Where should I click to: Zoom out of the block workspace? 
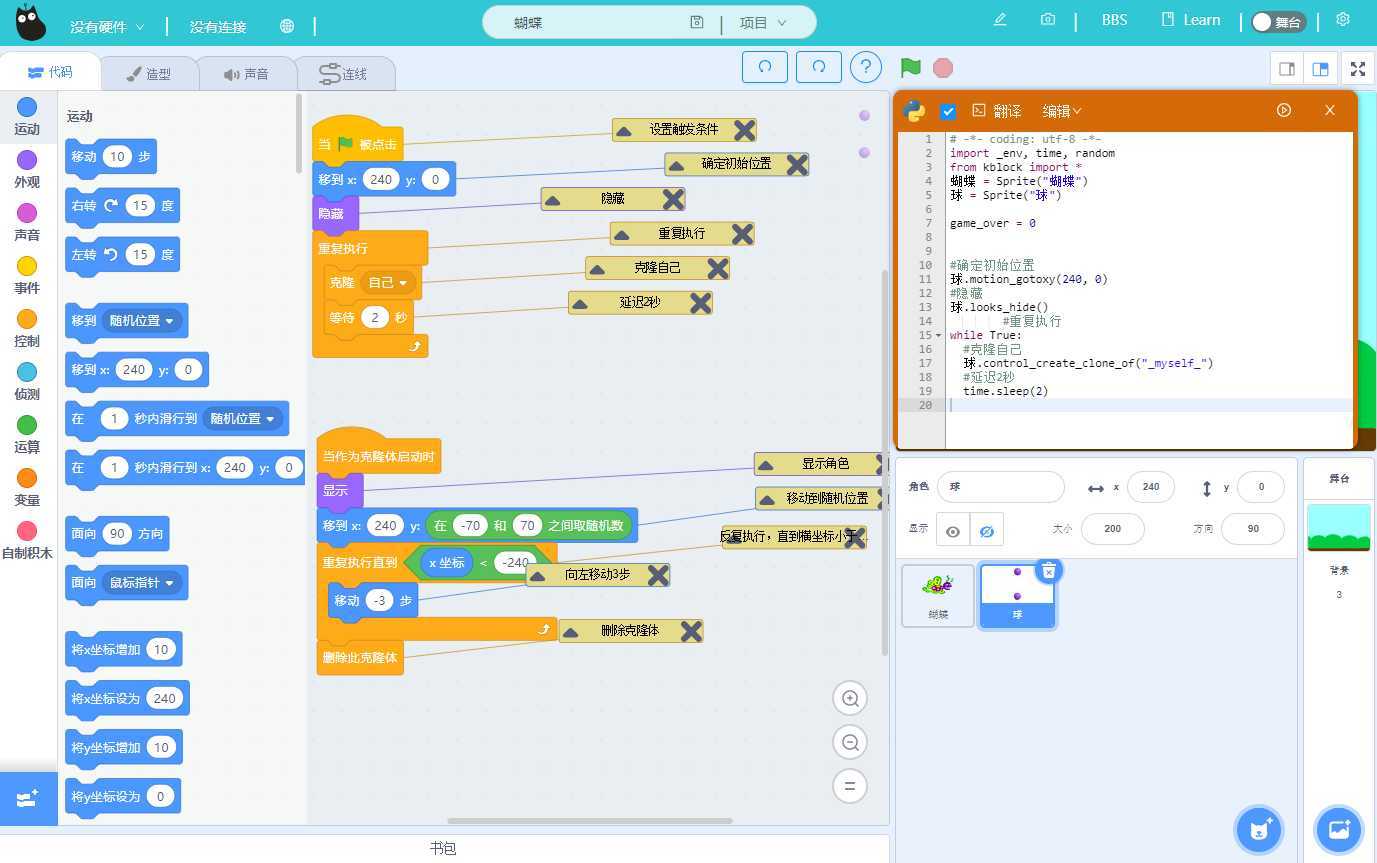point(850,742)
